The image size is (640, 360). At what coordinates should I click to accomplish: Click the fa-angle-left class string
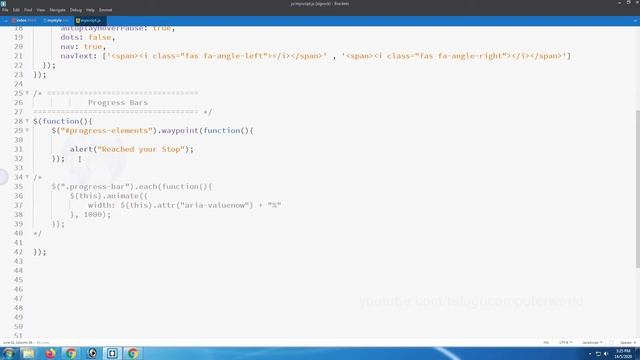click(226, 56)
